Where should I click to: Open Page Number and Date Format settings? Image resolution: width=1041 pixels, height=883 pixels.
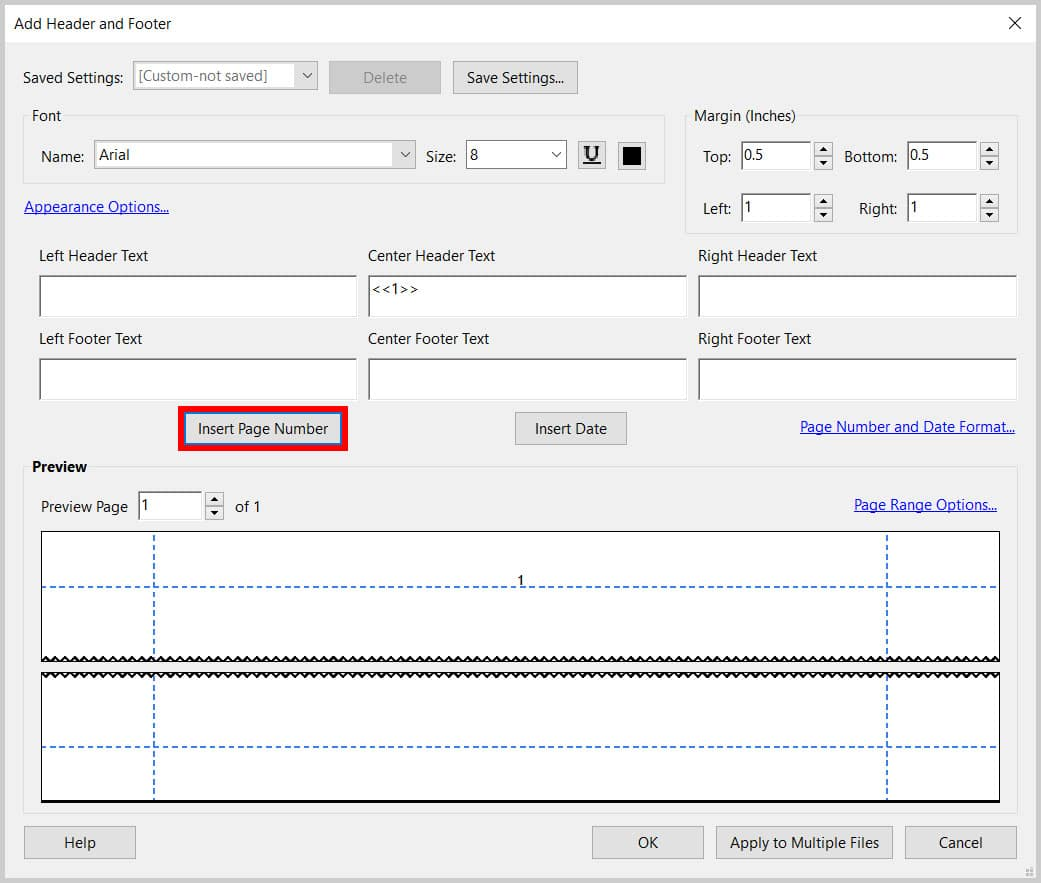[x=906, y=426]
